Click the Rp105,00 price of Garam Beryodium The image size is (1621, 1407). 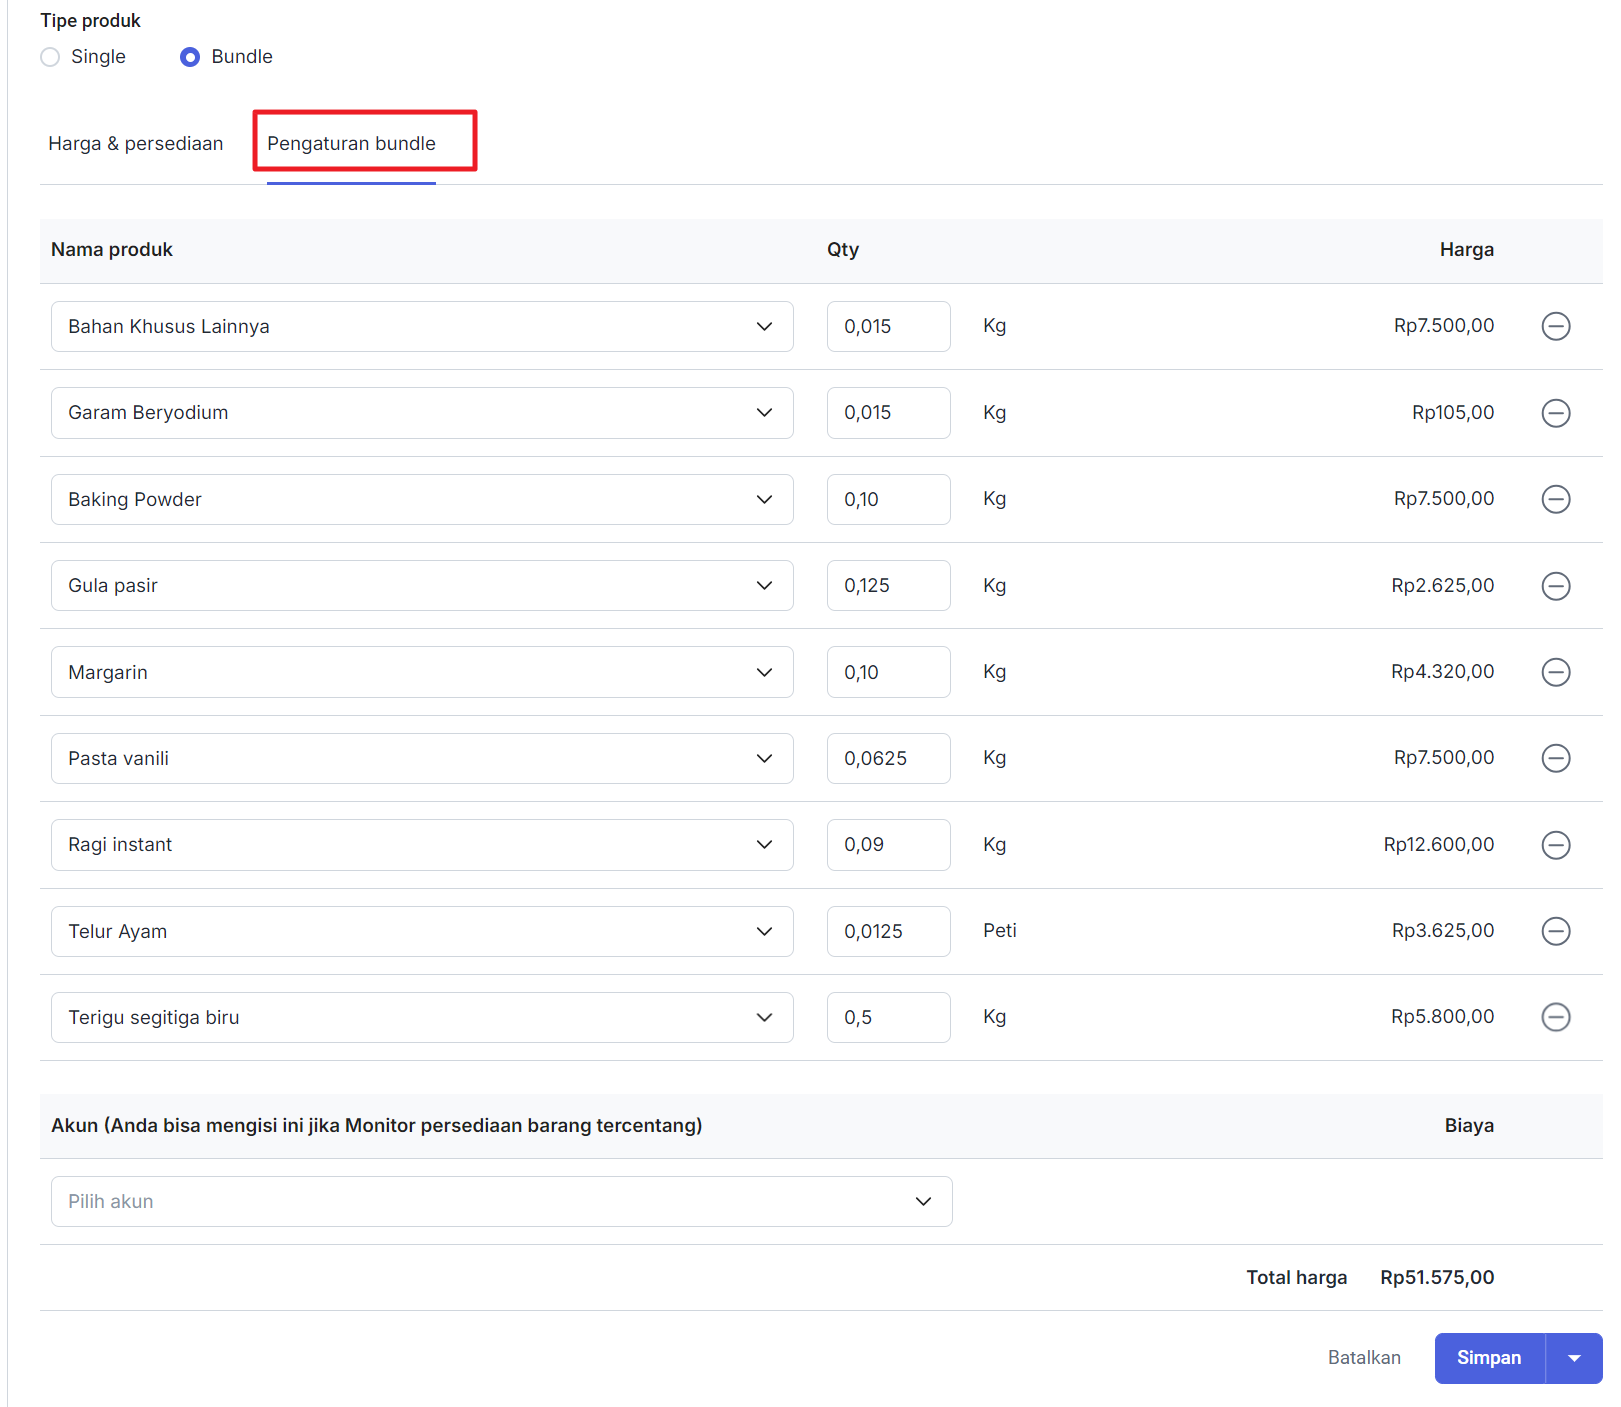coord(1453,412)
